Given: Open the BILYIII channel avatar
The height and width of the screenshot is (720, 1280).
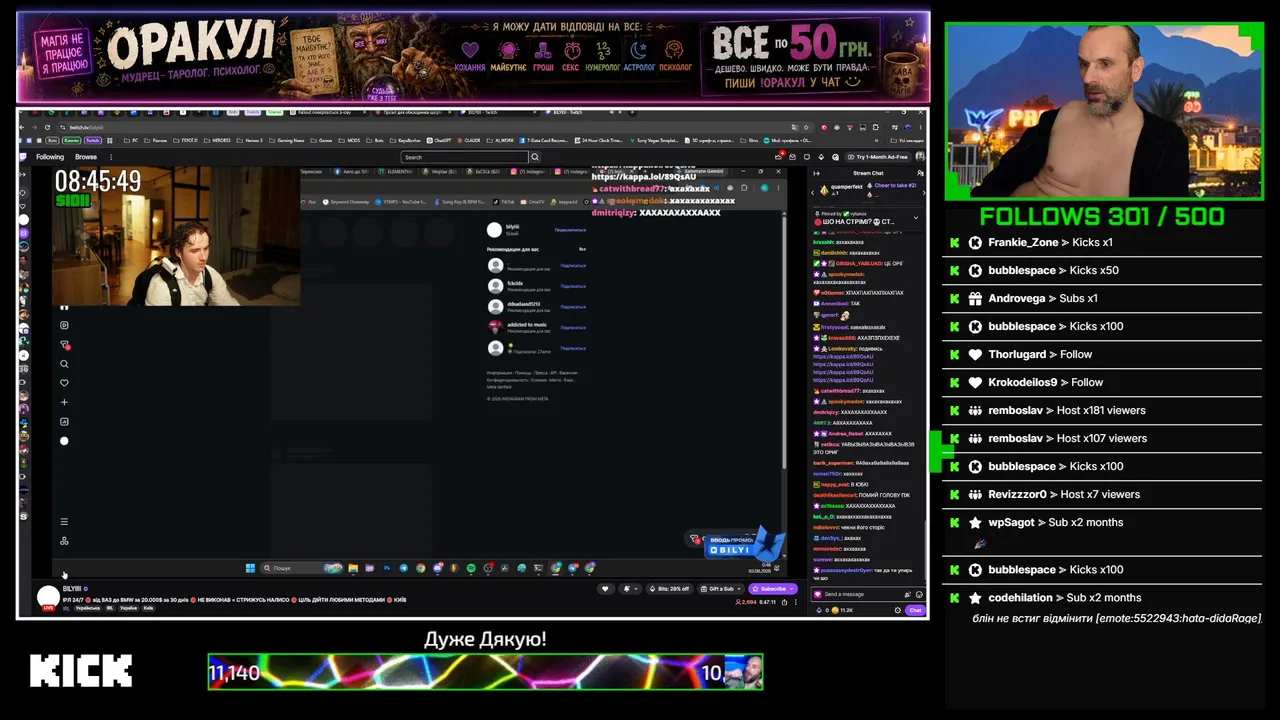Looking at the screenshot, I should pyautogui.click(x=48, y=598).
